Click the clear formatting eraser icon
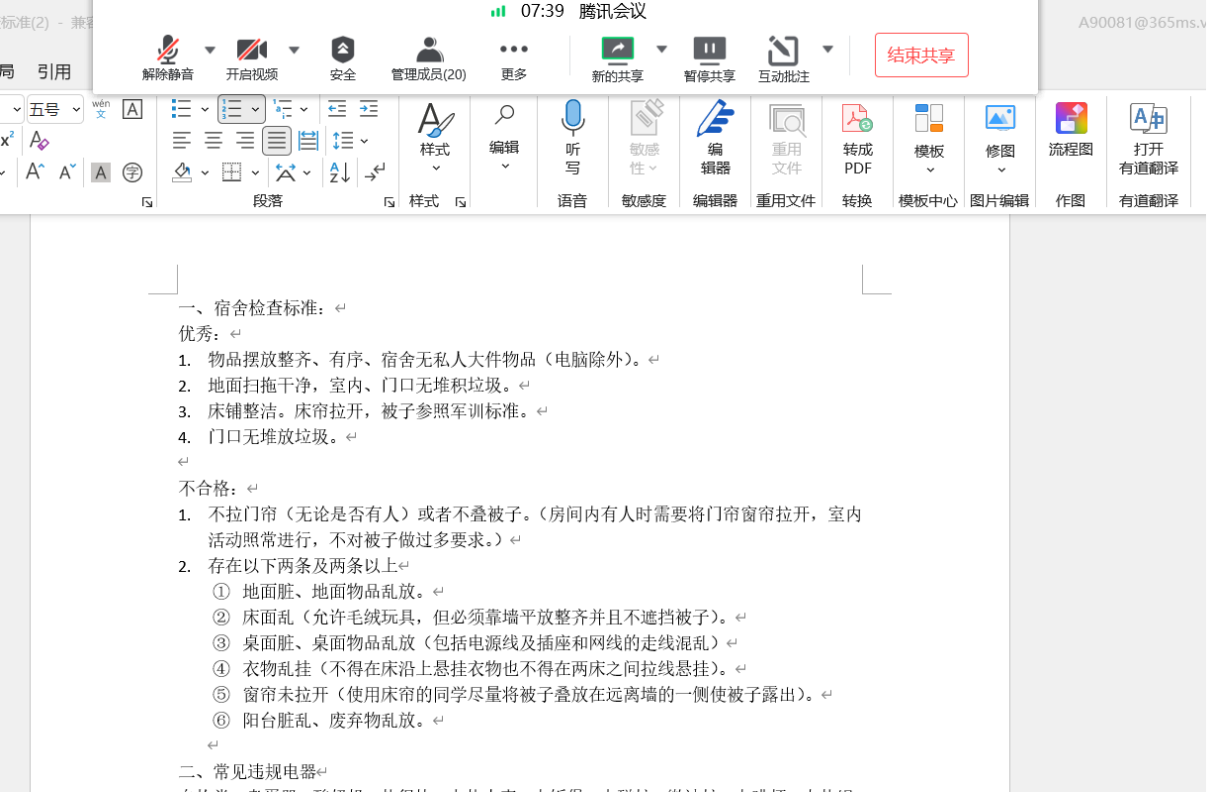Image resolution: width=1211 pixels, height=793 pixels. coord(39,140)
